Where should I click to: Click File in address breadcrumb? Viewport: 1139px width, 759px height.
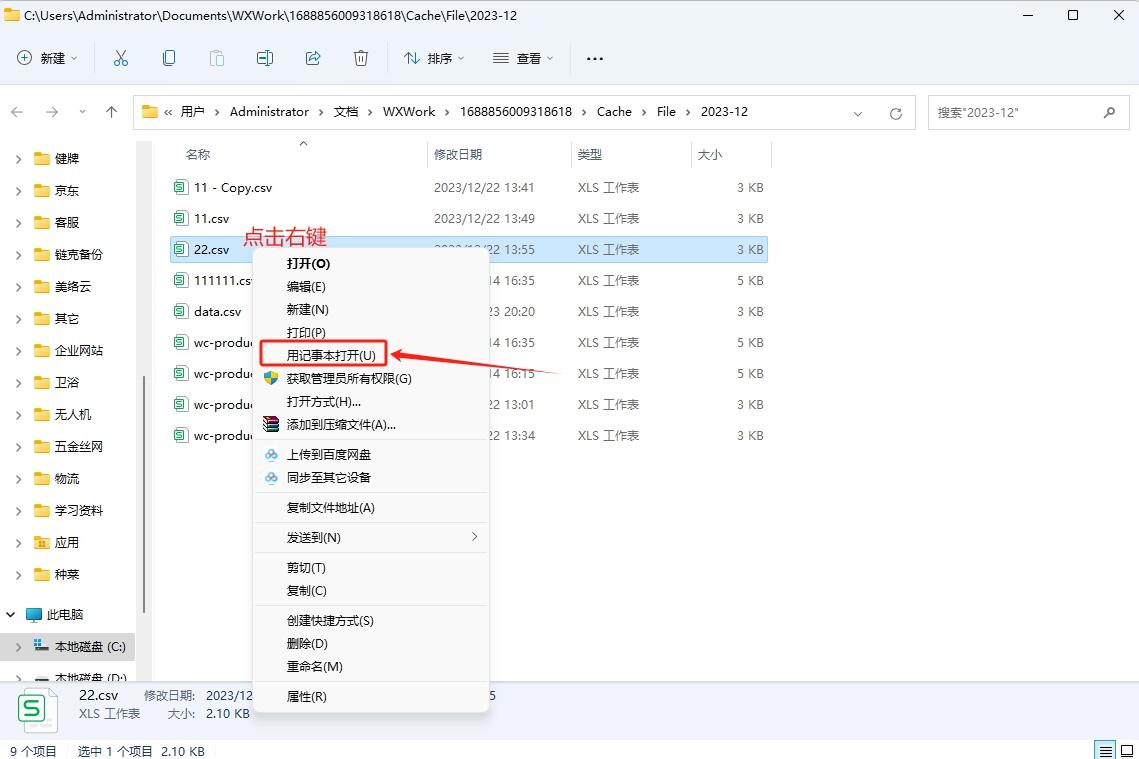click(x=666, y=112)
